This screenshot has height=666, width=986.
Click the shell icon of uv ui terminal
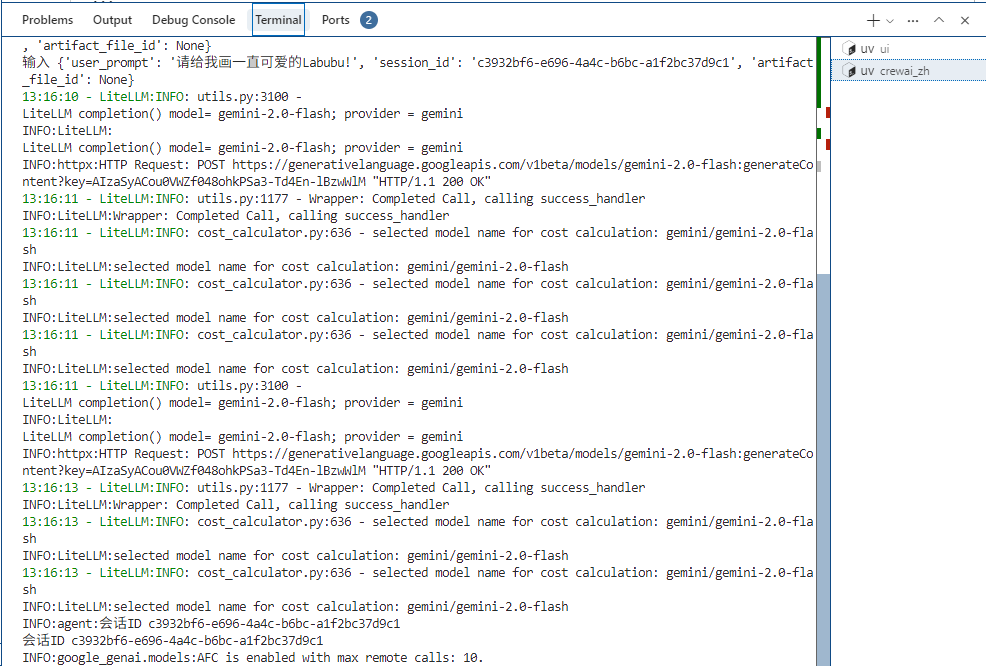pos(850,49)
